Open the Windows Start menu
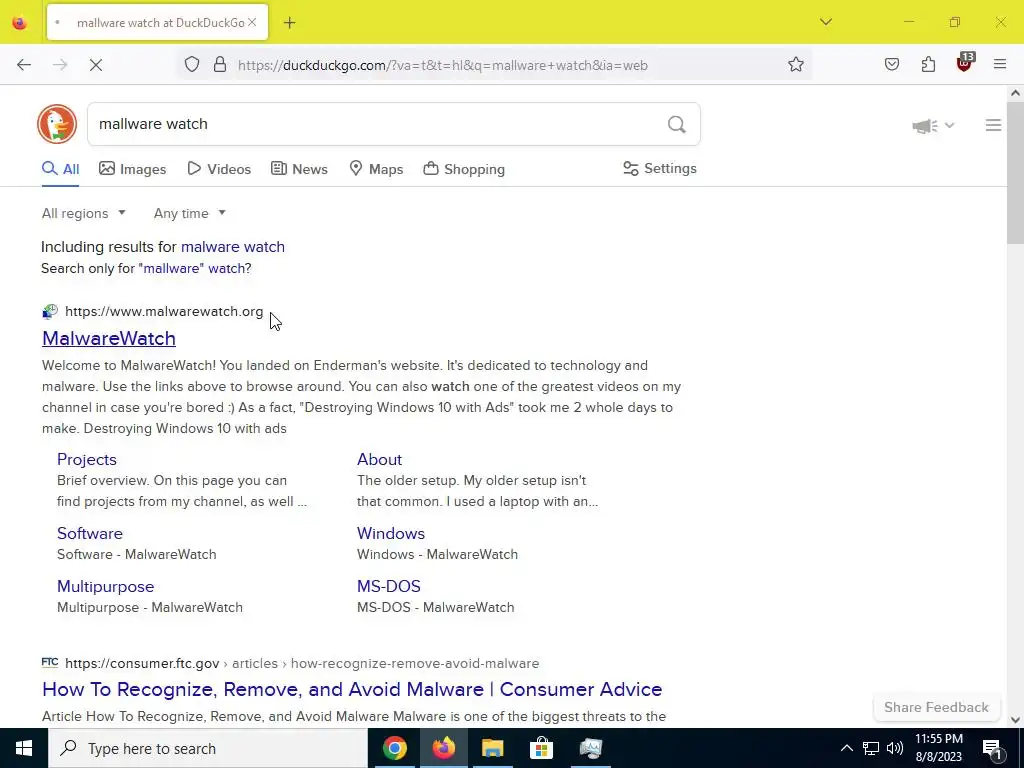The image size is (1024, 768). click(24, 748)
